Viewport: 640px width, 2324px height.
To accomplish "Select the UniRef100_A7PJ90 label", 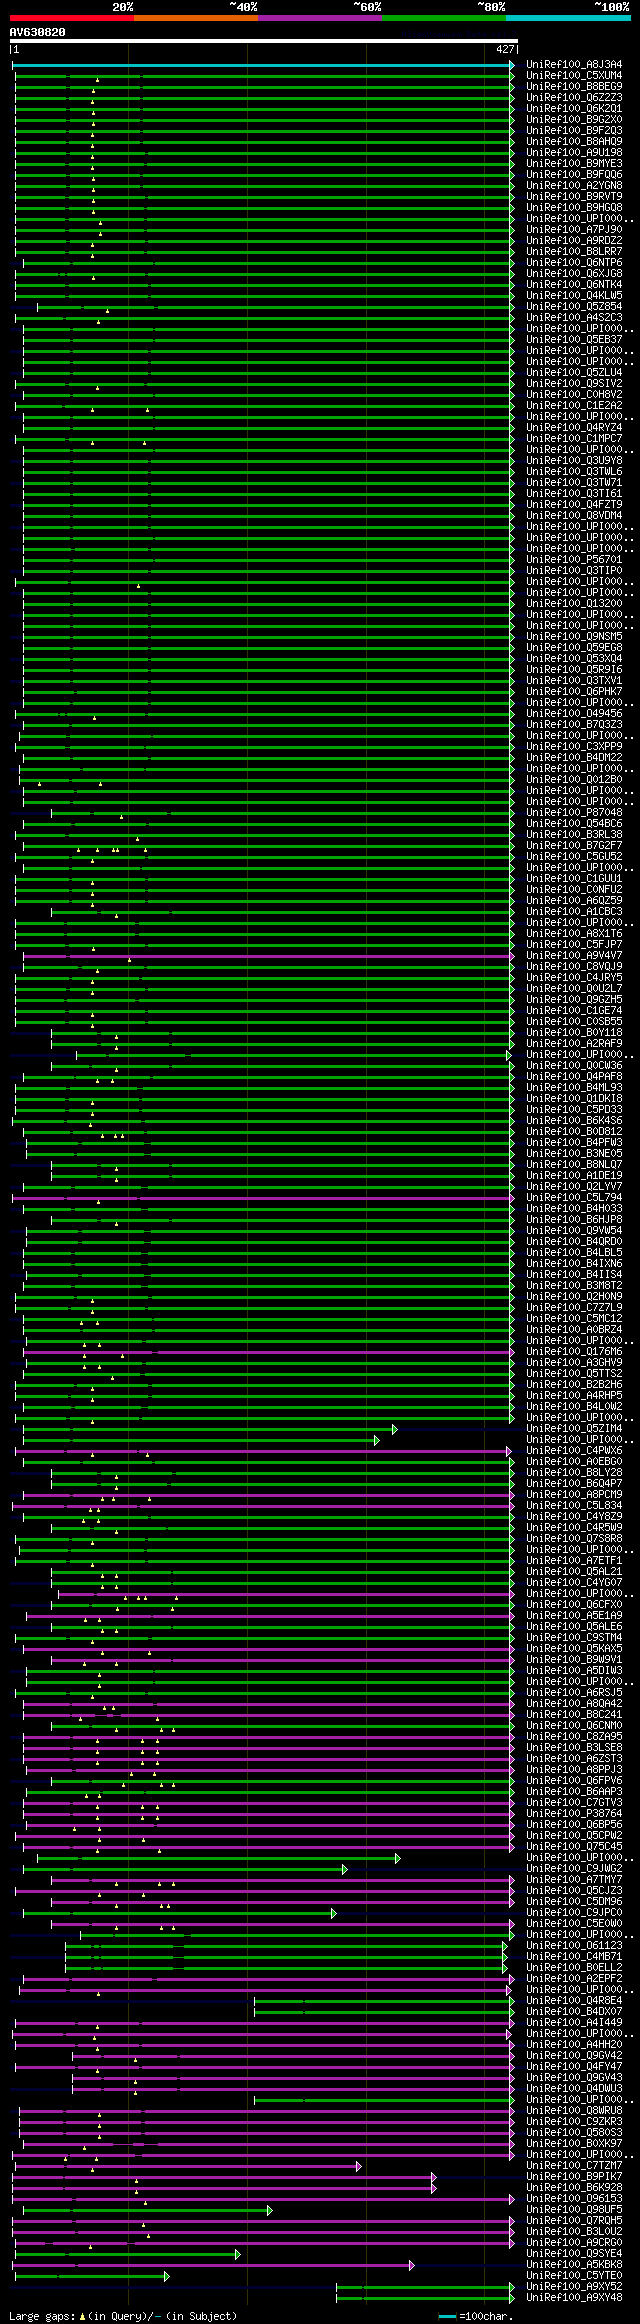I will [x=574, y=230].
